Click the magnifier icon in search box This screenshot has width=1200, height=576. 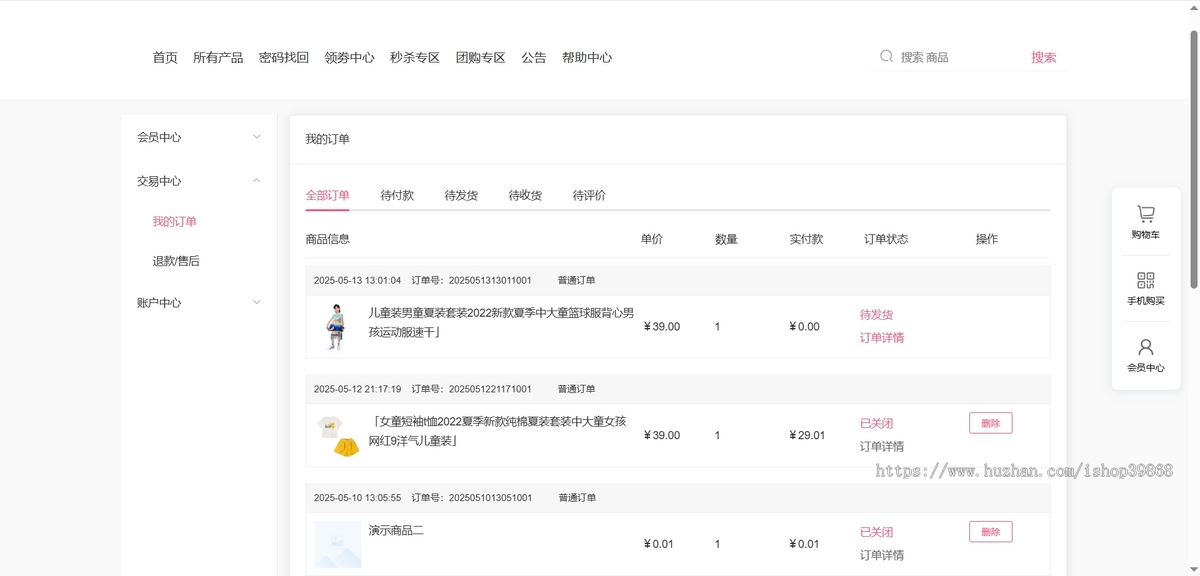(886, 57)
